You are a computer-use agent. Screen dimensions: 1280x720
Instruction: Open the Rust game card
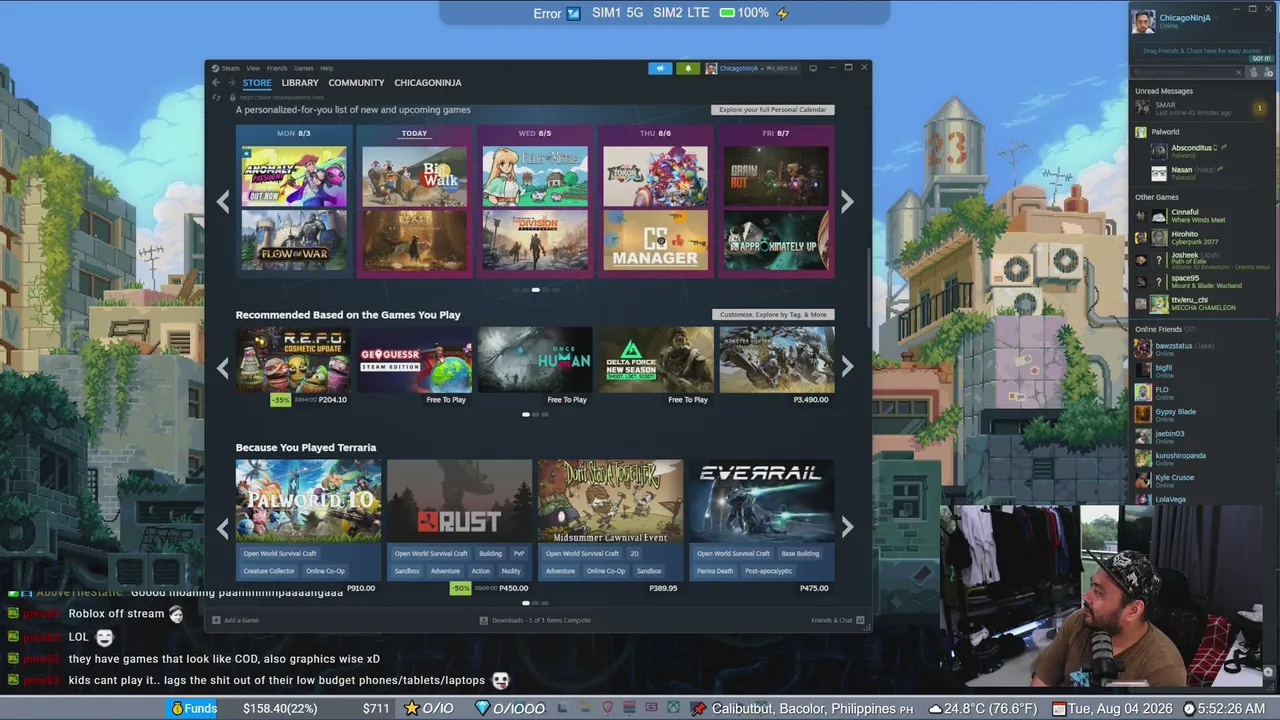click(x=459, y=520)
